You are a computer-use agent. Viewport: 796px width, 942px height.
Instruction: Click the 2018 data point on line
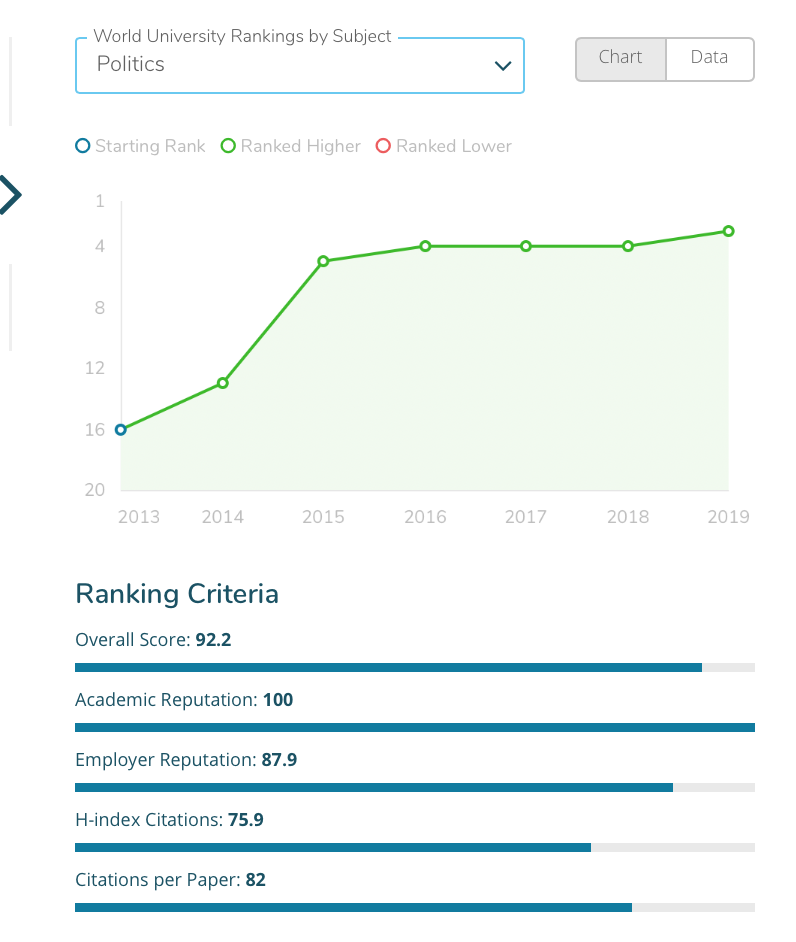(x=627, y=246)
